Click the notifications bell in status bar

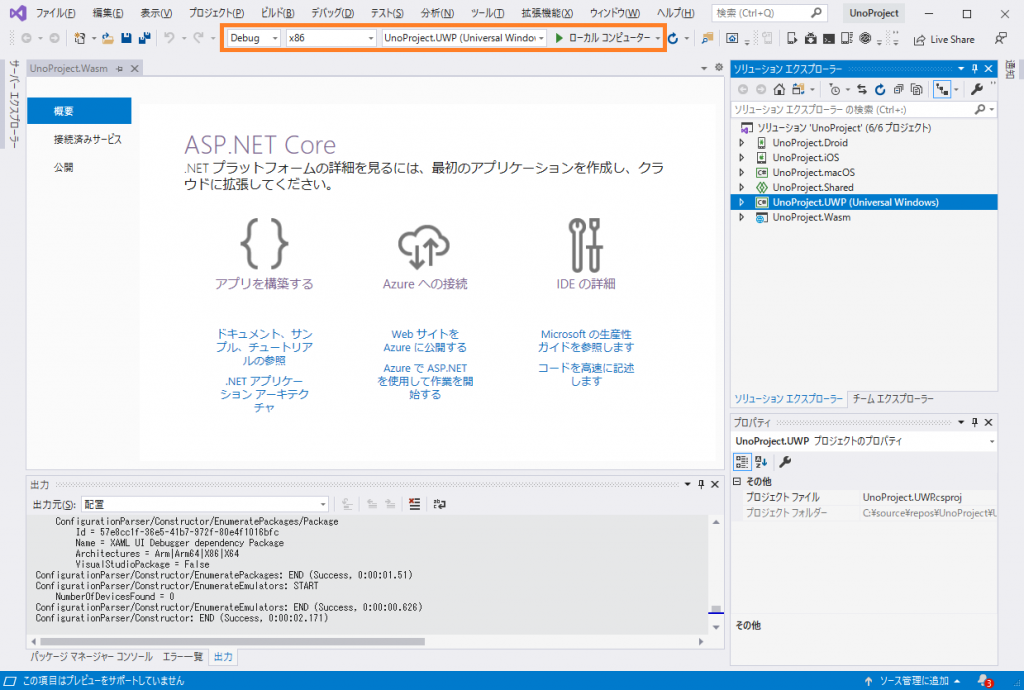[984, 681]
